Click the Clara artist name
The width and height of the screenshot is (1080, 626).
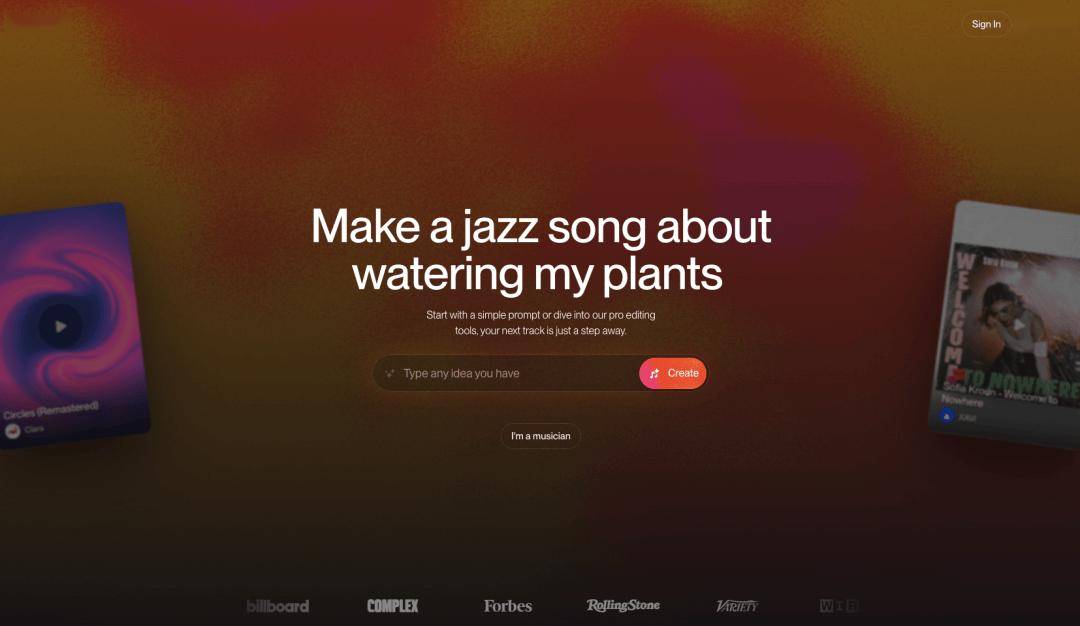click(34, 429)
